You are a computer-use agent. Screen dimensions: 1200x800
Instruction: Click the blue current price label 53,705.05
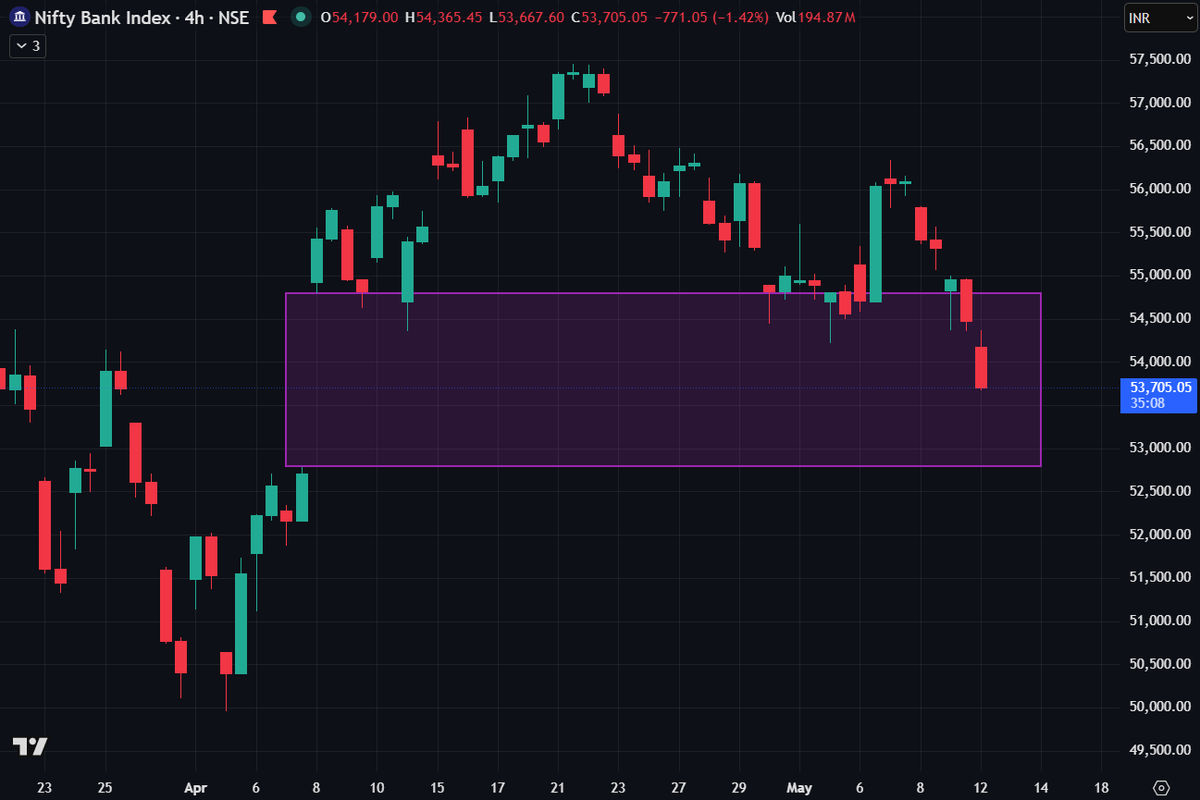click(1160, 395)
